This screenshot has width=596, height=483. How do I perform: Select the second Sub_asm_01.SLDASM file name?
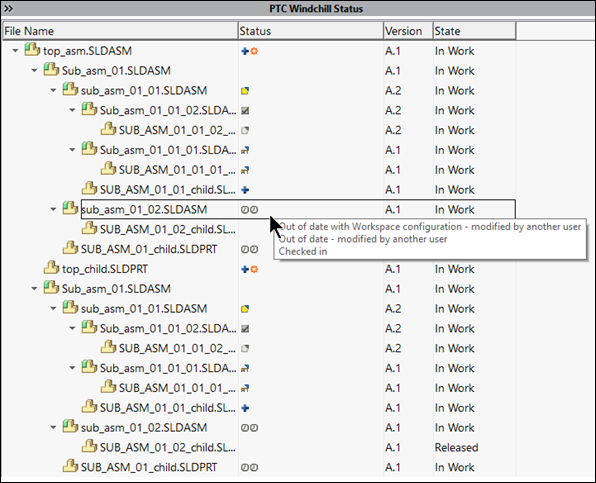tap(116, 289)
